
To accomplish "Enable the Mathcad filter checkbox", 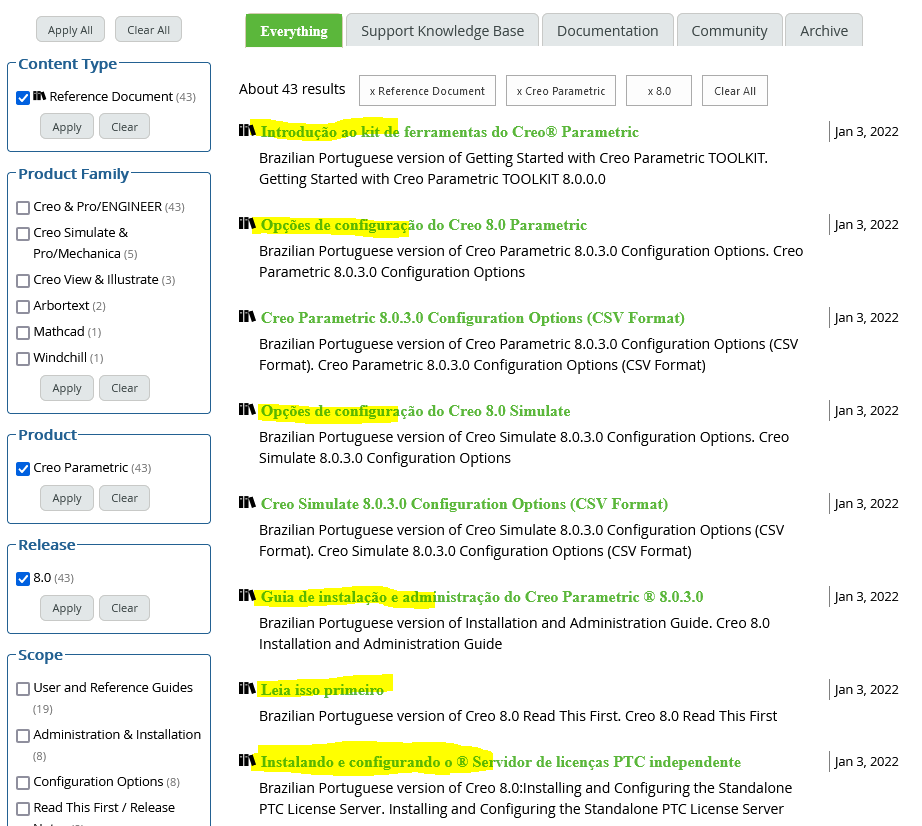I will 23,332.
